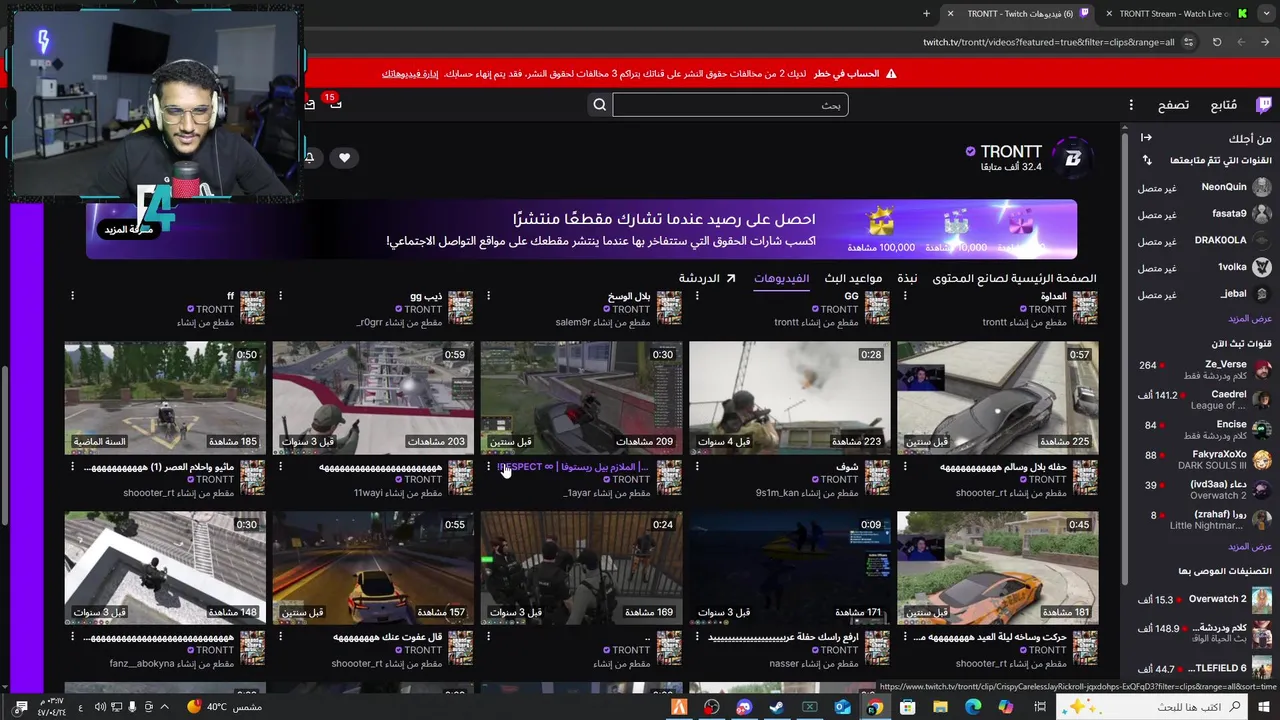The width and height of the screenshot is (1280, 720).
Task: Click the warning triangle icon in red banner
Action: pyautogui.click(x=891, y=74)
